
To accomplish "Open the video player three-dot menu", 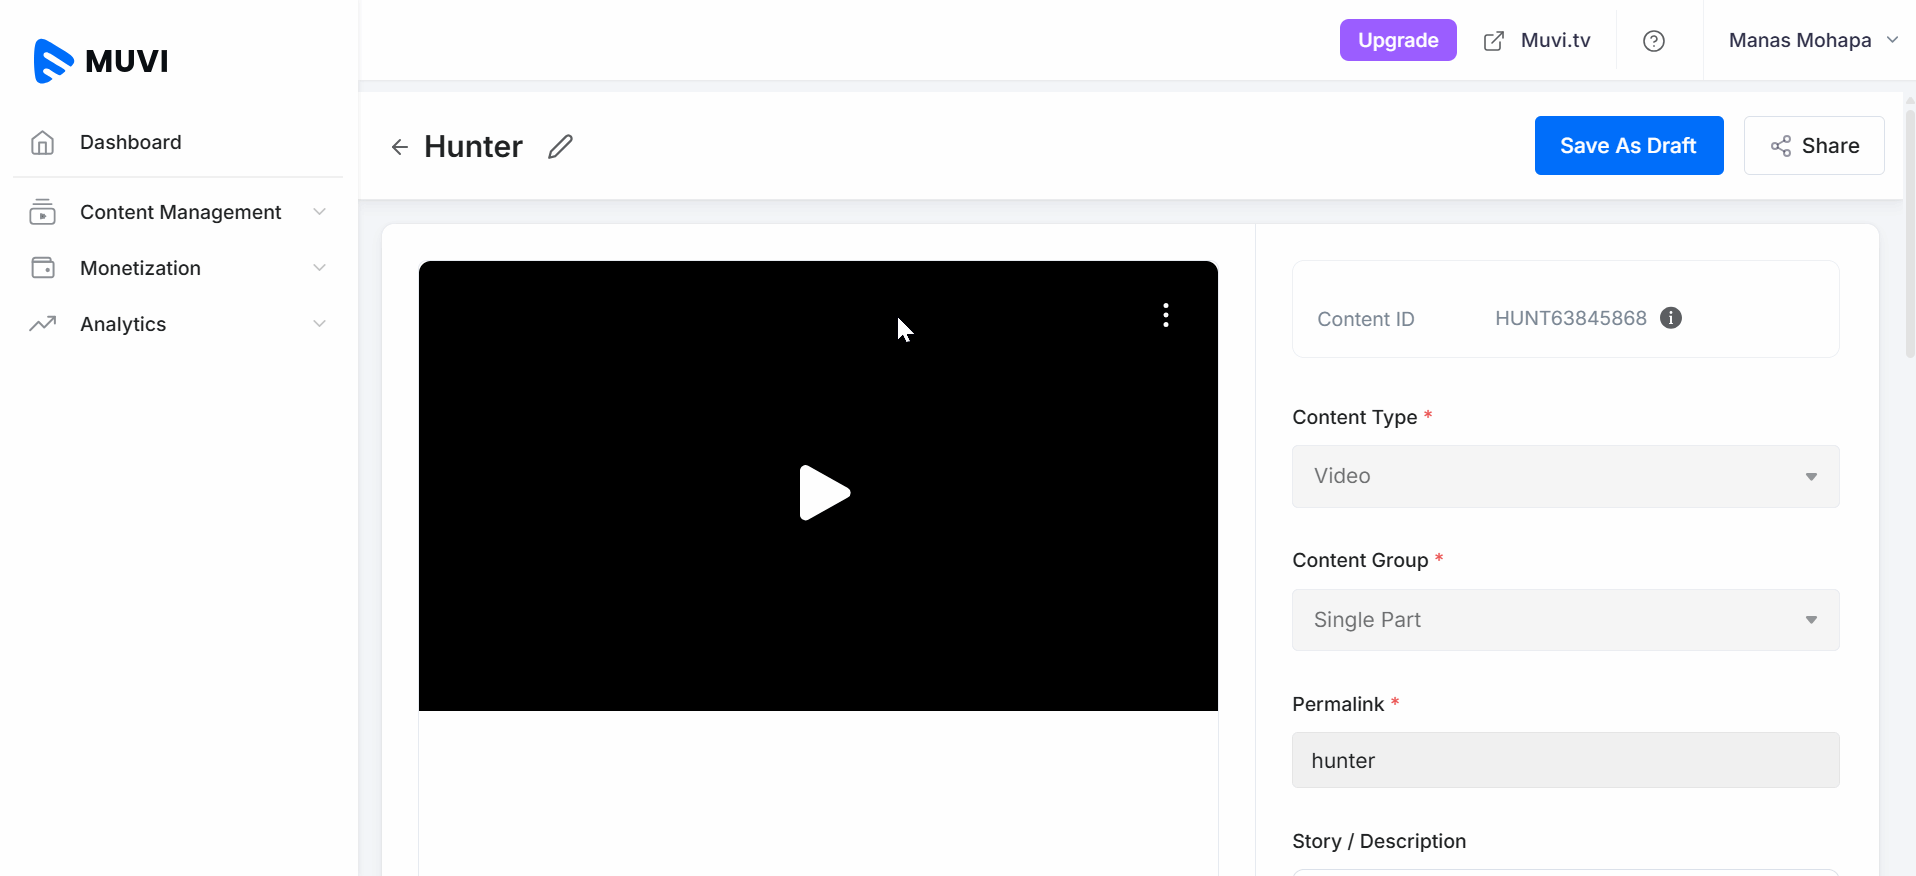I will 1165,315.
